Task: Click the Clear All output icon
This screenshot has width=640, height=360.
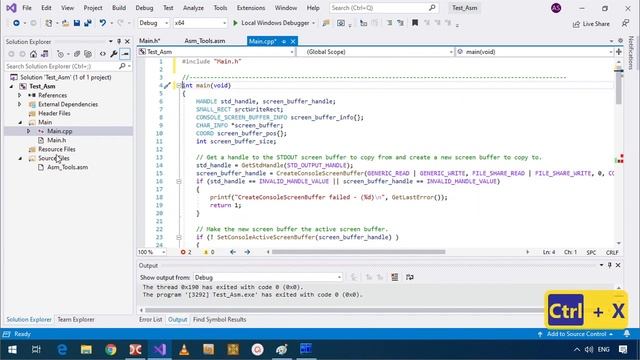Action: point(395,277)
